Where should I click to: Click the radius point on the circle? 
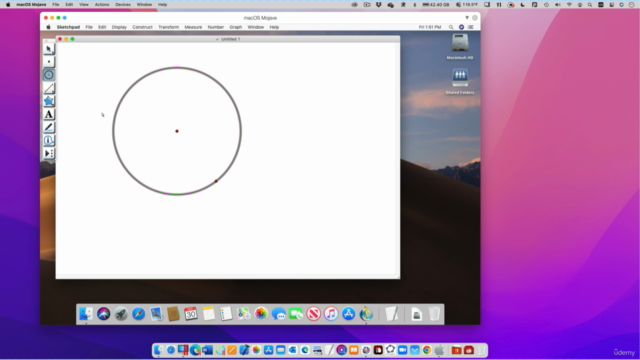[x=216, y=181]
